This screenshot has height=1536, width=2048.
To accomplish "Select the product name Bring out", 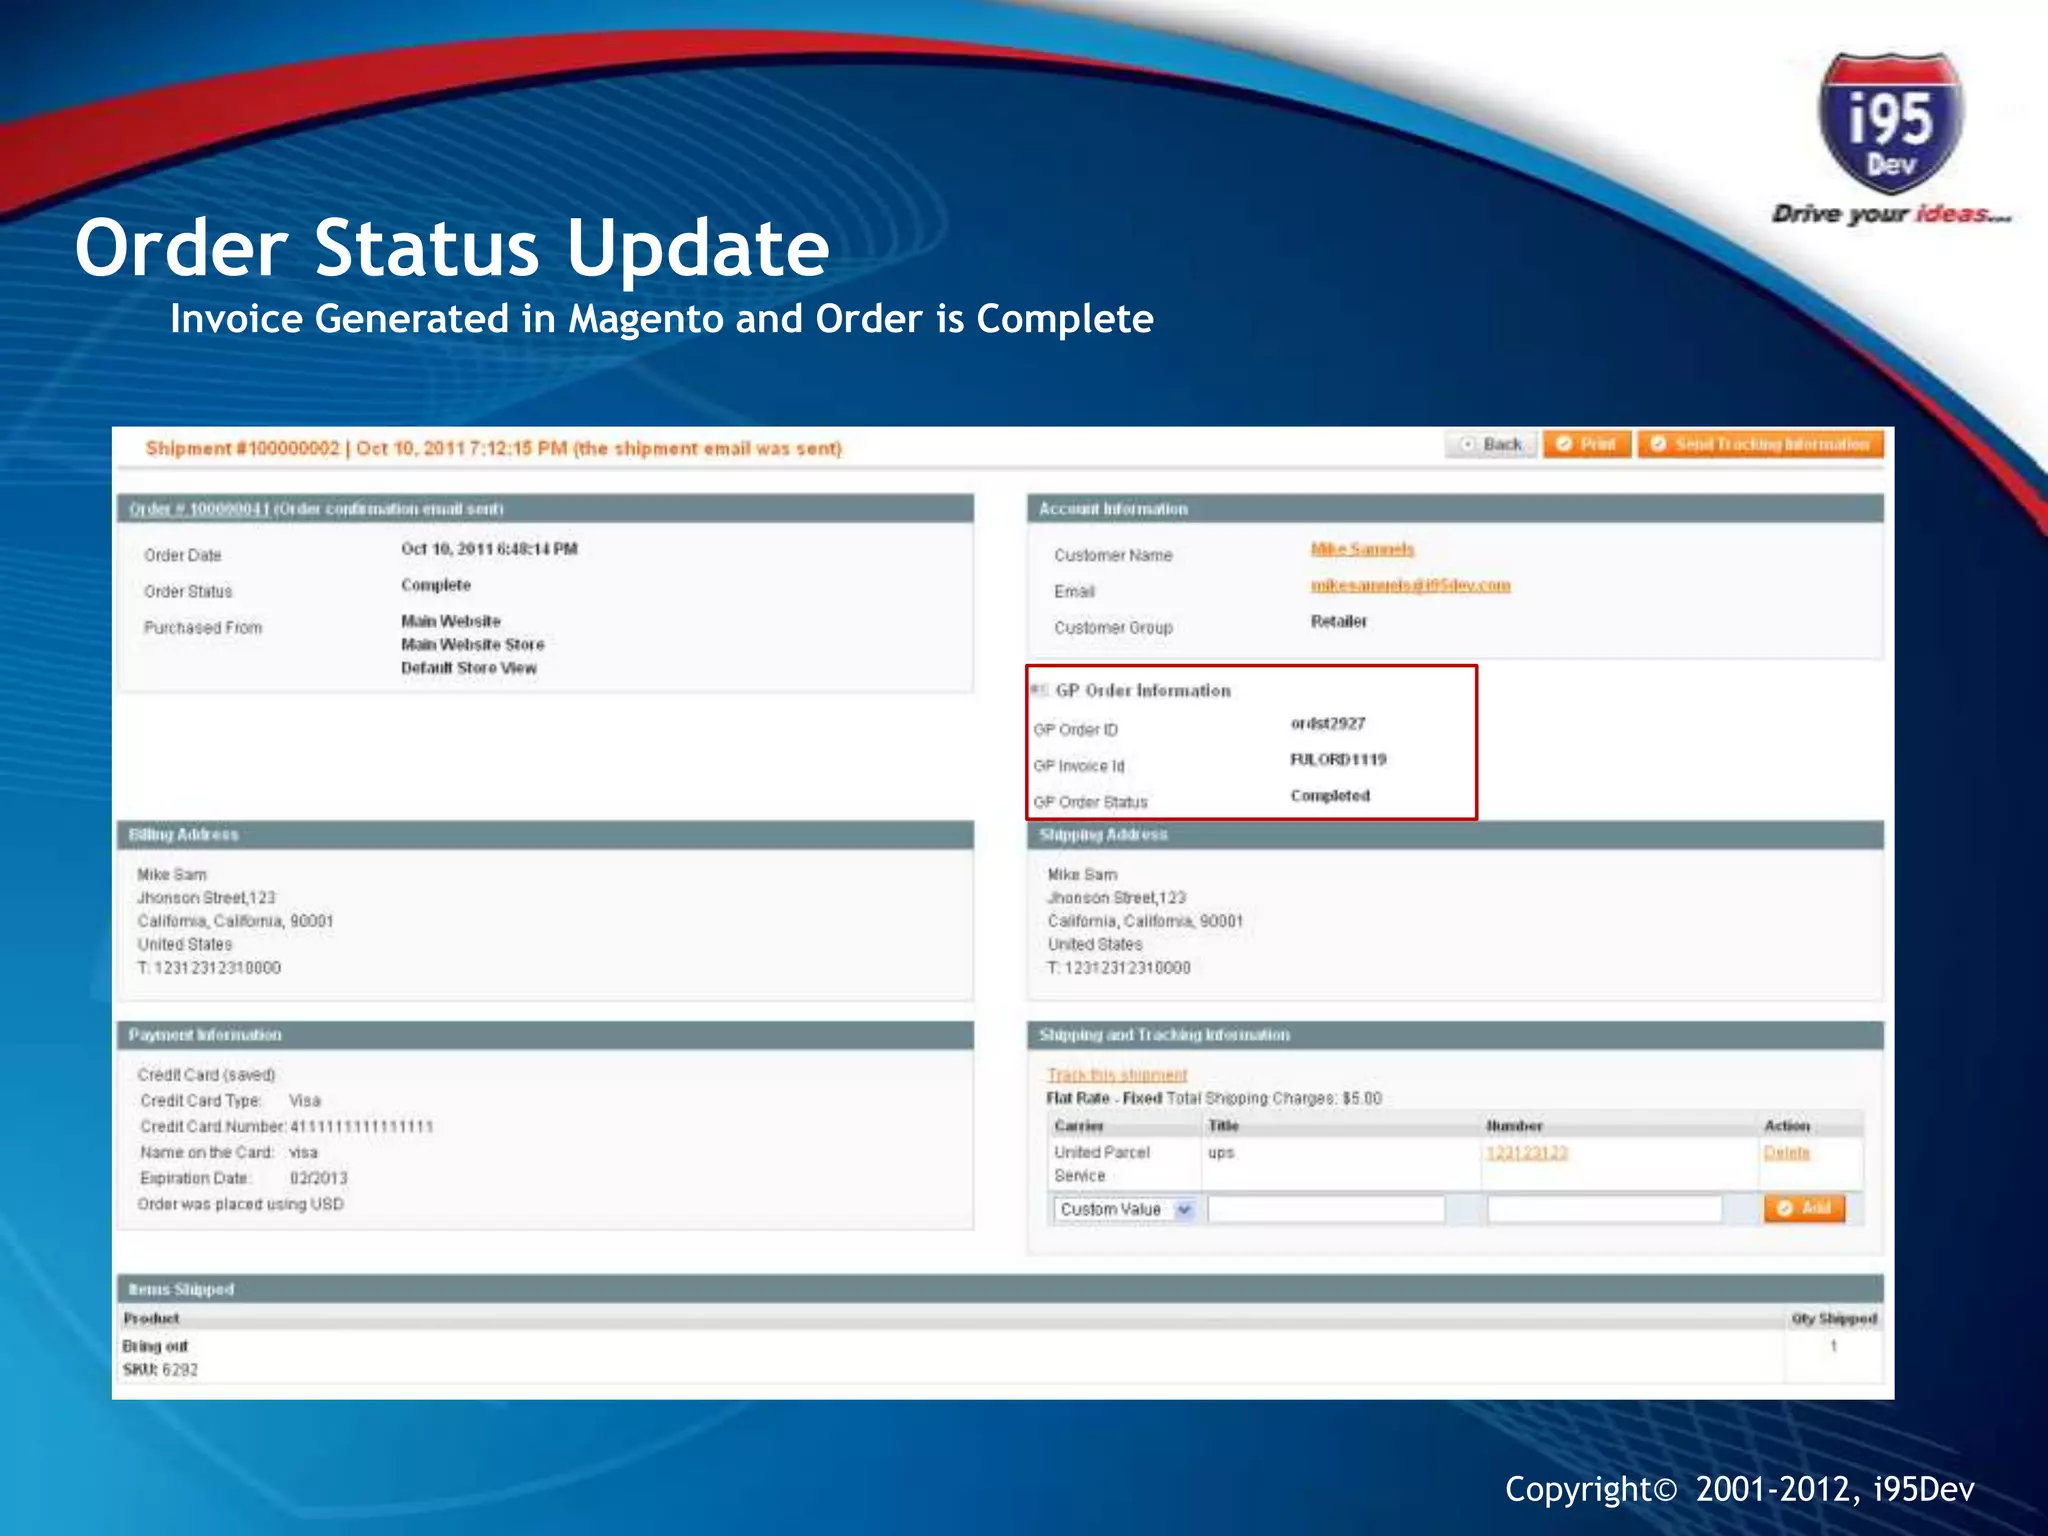I will 155,1346.
